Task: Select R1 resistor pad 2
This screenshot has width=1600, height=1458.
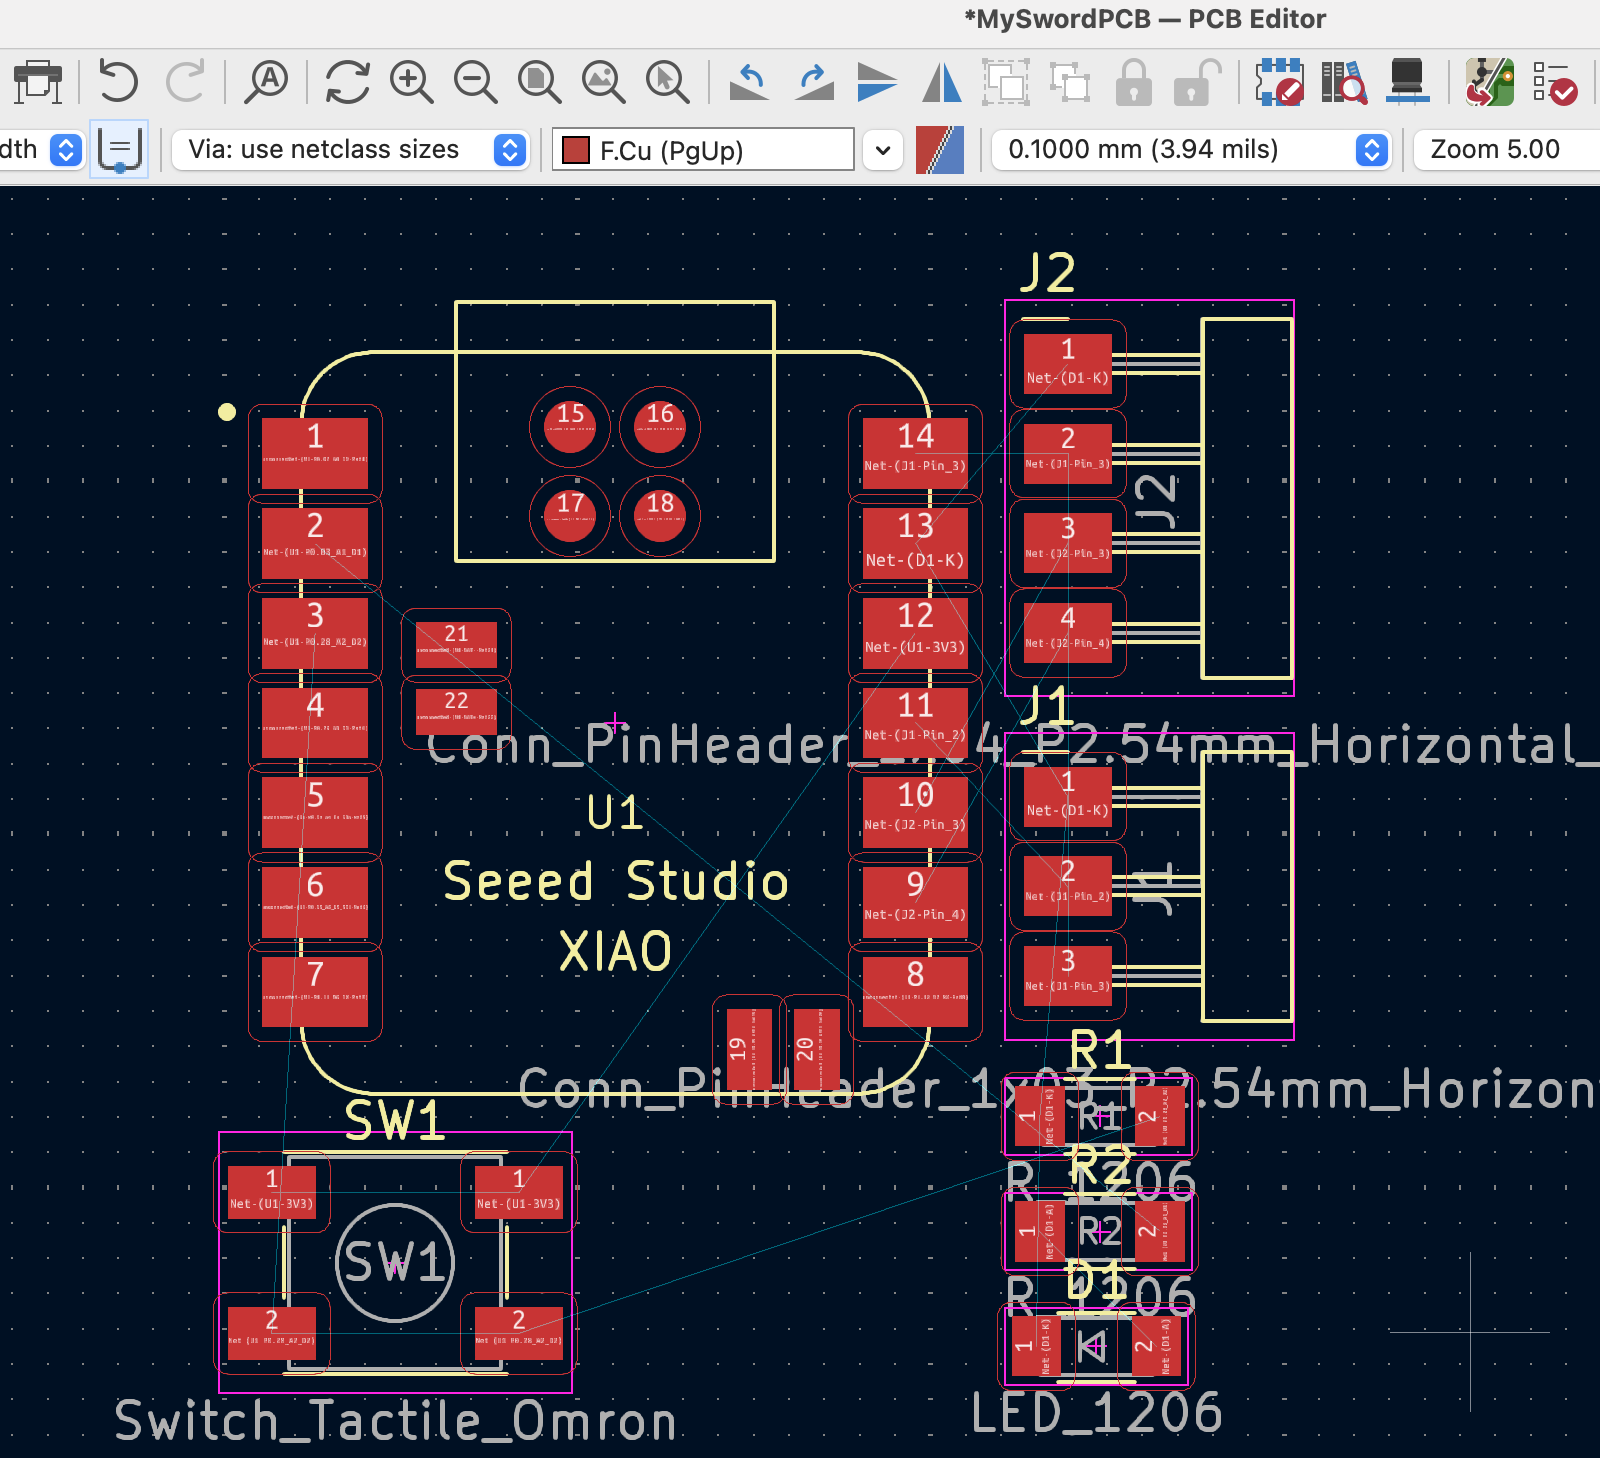Action: click(x=1160, y=1115)
